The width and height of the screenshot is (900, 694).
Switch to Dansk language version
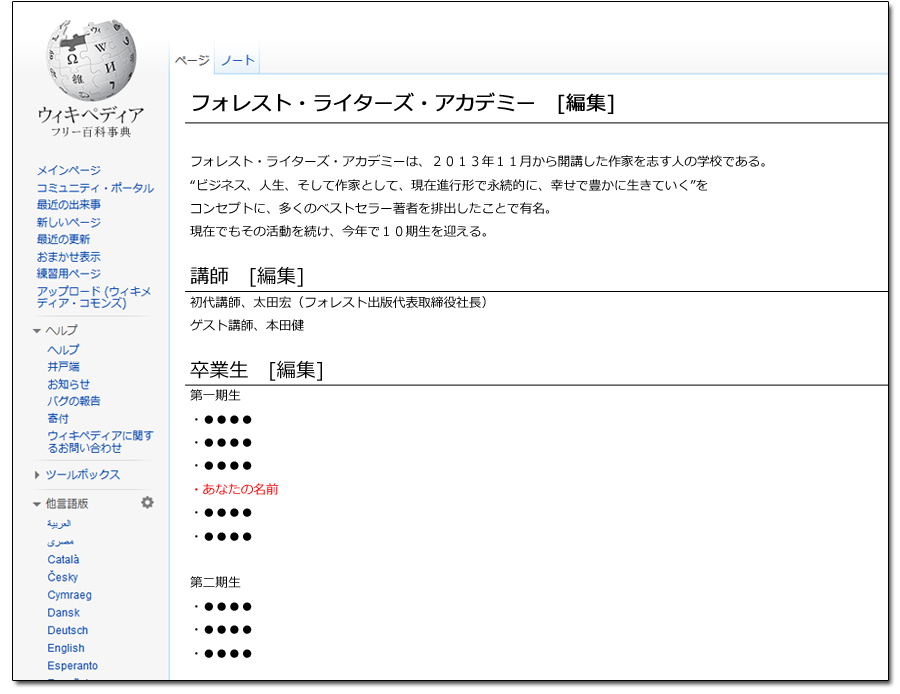(x=63, y=612)
